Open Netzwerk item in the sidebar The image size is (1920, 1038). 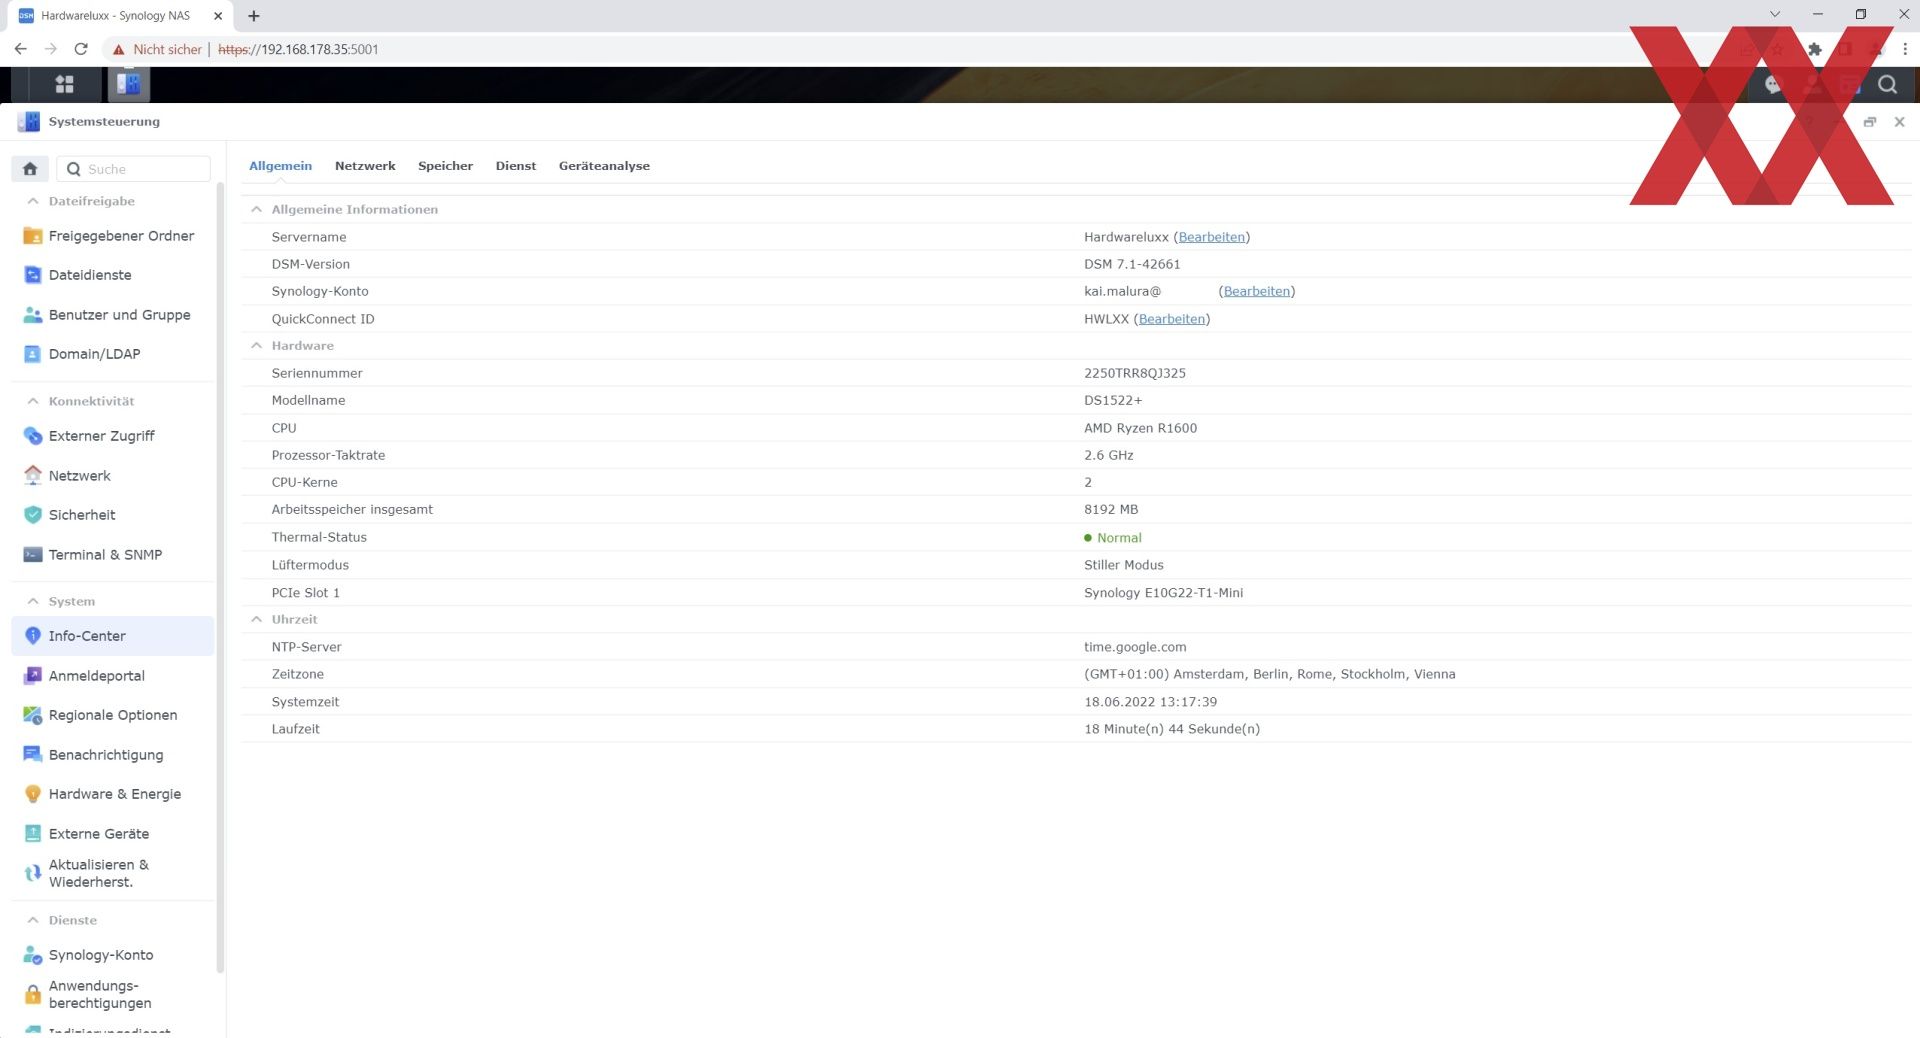tap(113, 476)
